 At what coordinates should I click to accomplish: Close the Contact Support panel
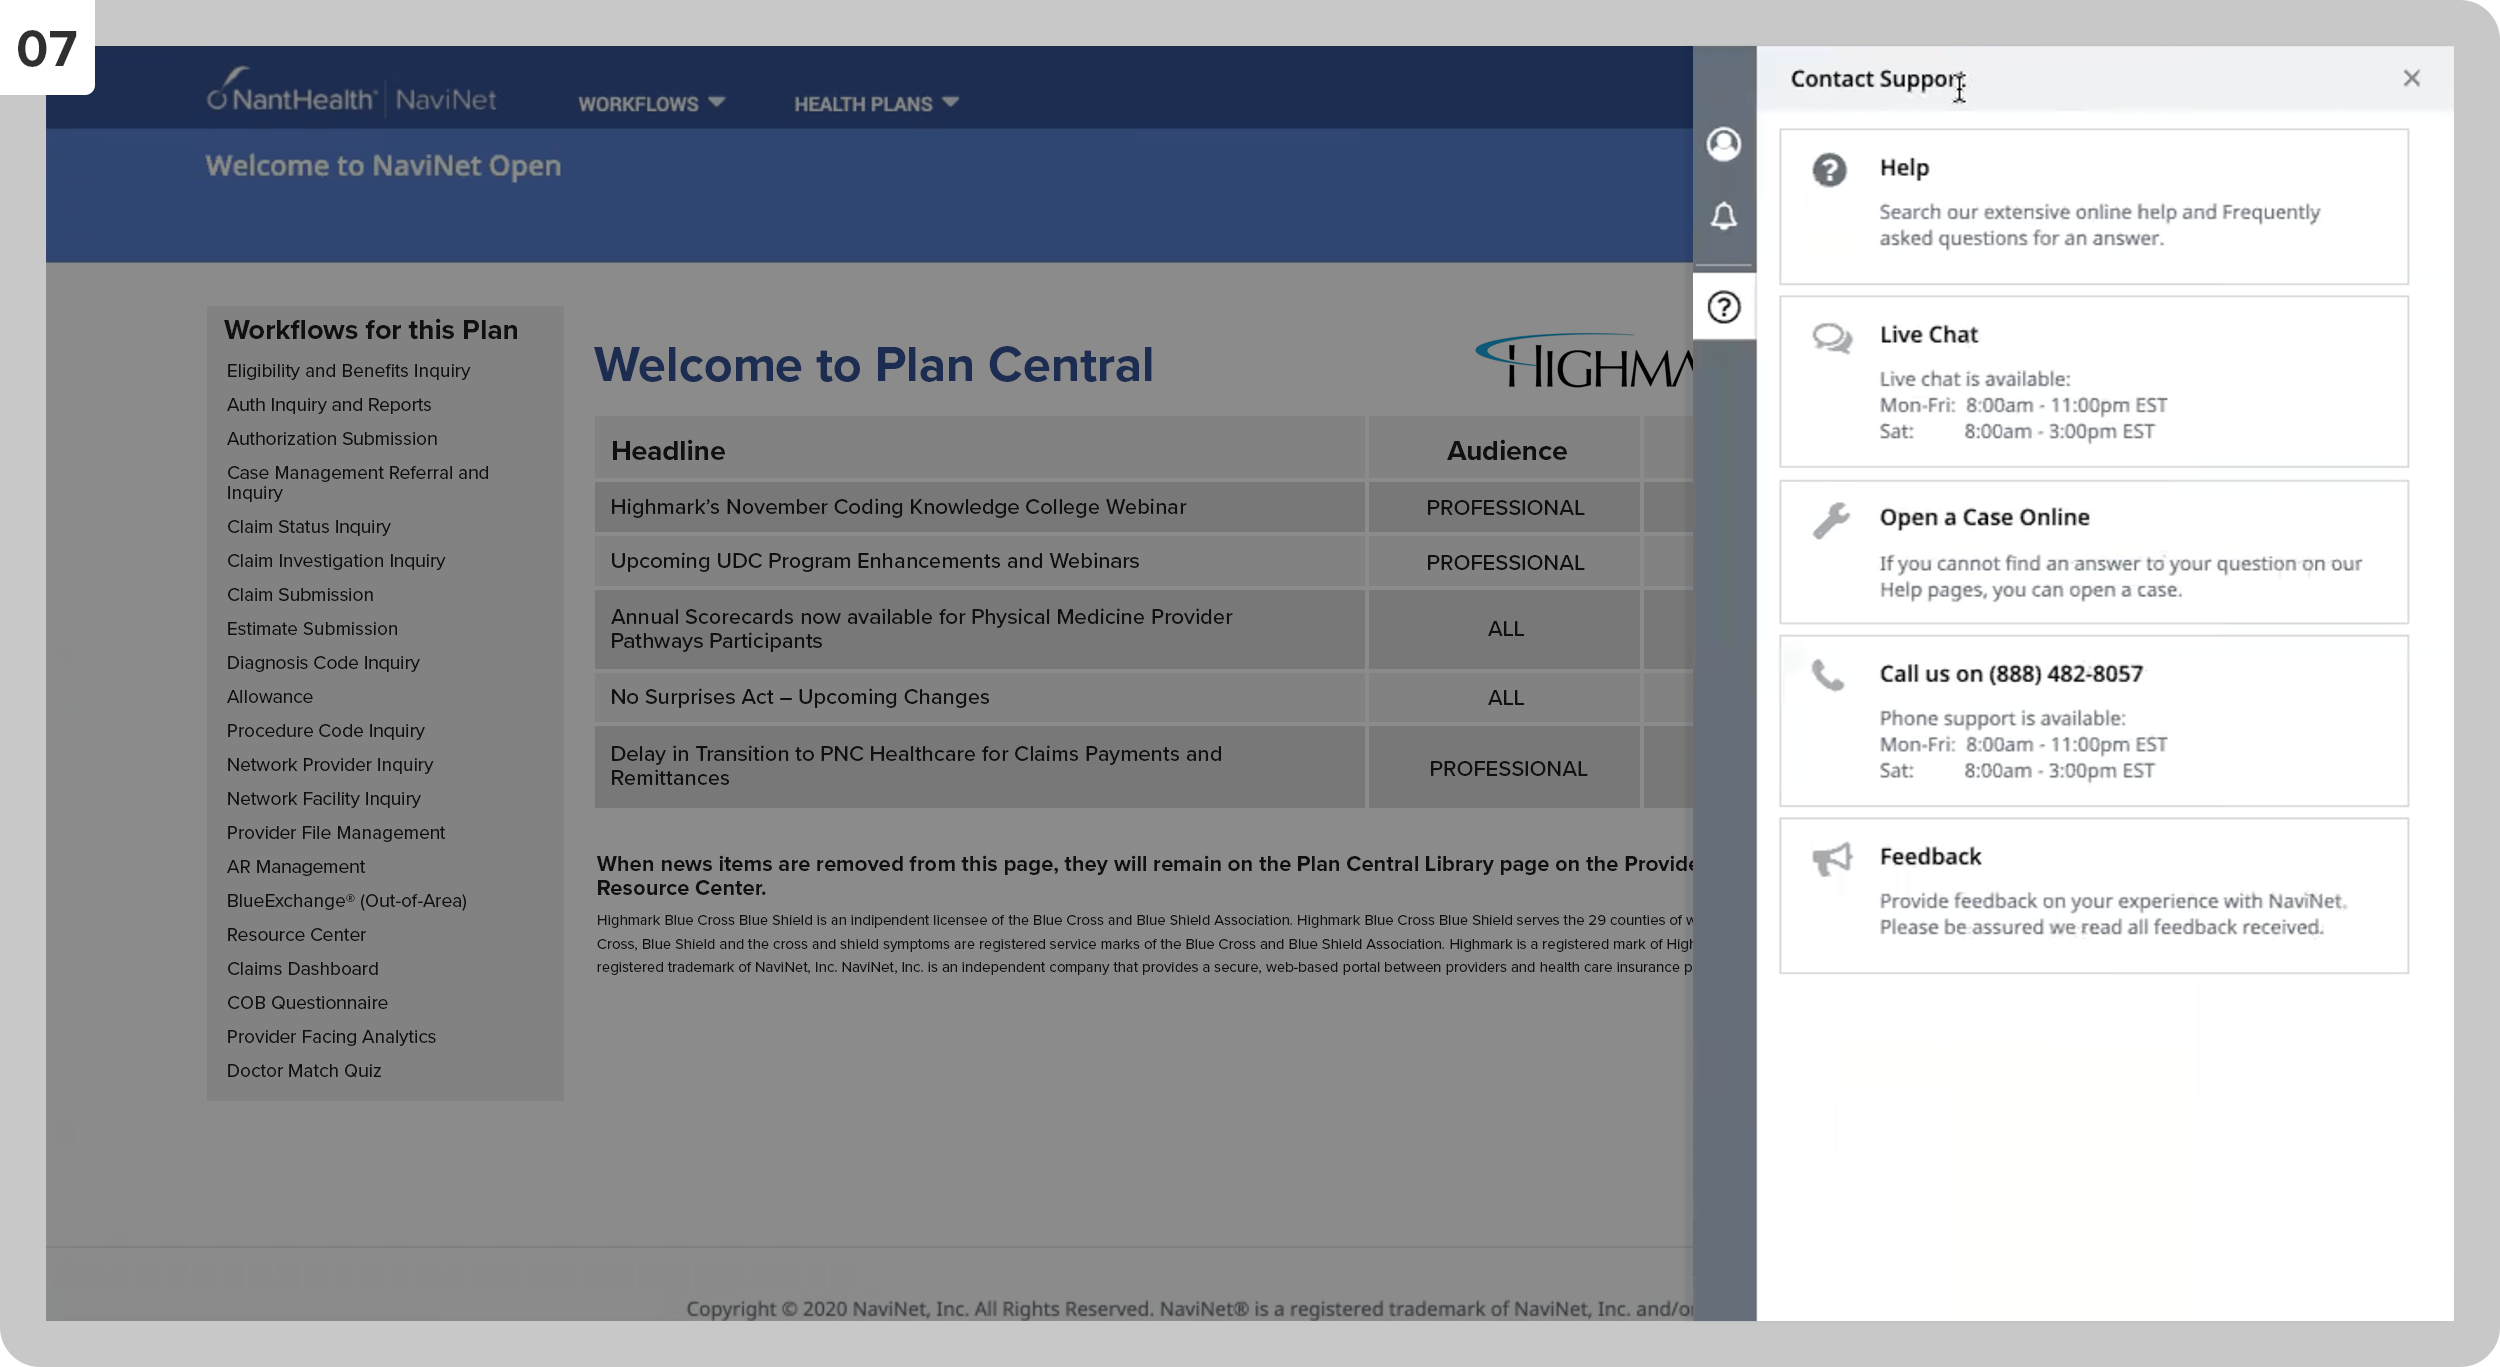coord(2411,78)
